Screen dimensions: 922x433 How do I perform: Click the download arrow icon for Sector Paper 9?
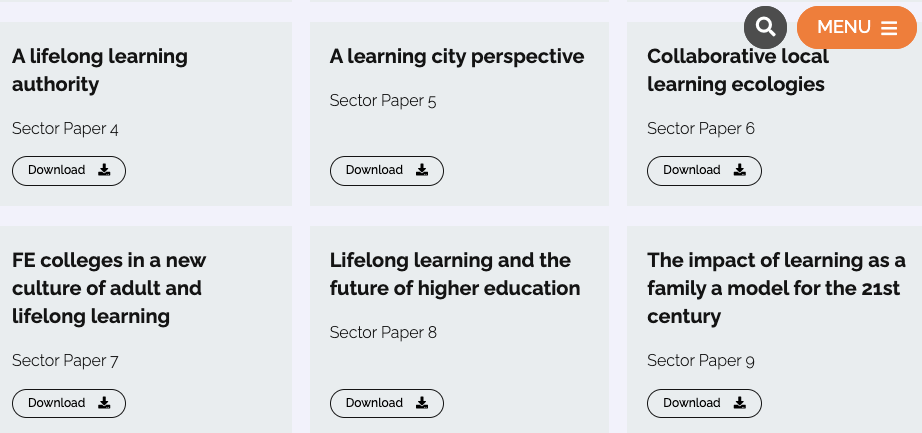point(740,403)
